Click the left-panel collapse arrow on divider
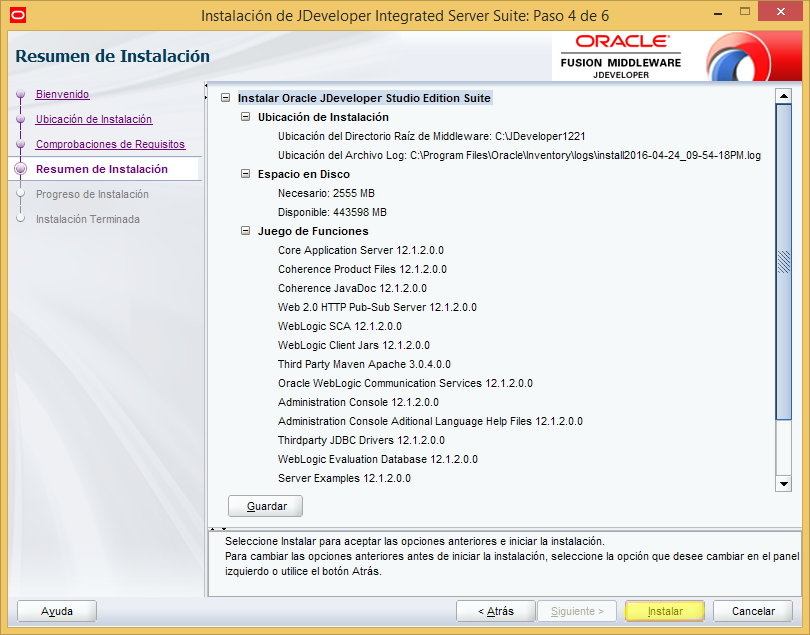 (206, 85)
